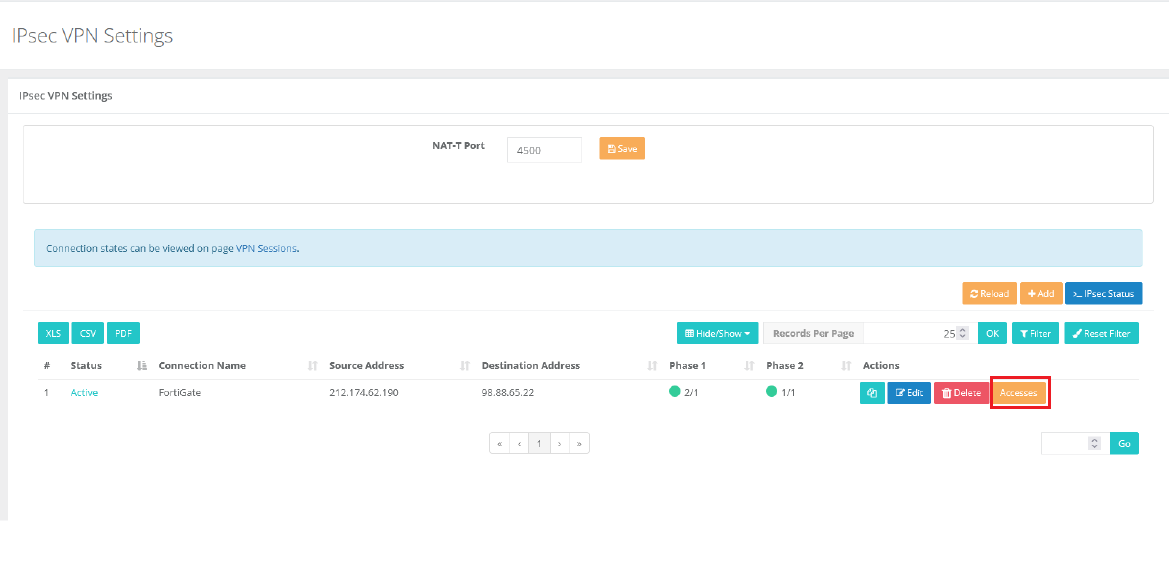Screen dimensions: 1169x577
Task: Click the NAT-T Port input field
Action: (544, 150)
